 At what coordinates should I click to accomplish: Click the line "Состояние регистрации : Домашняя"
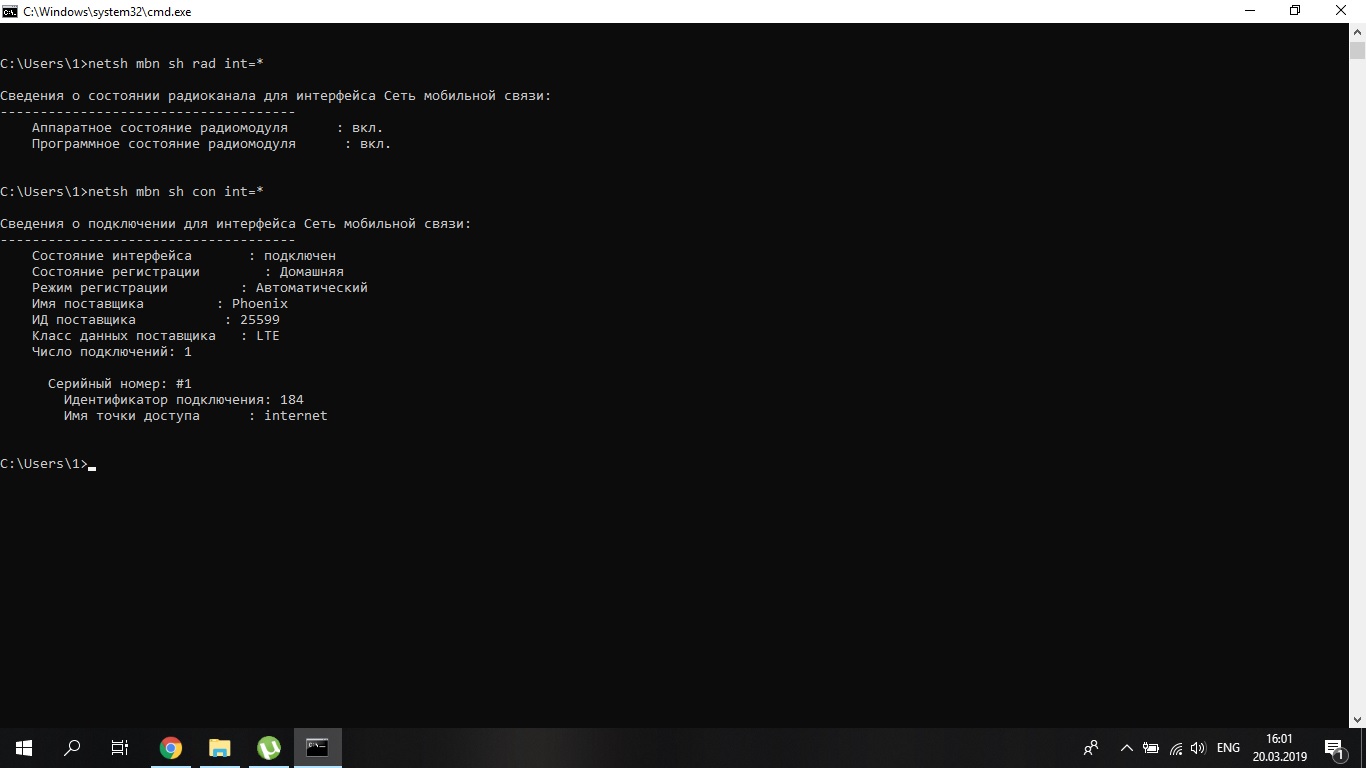click(x=188, y=272)
